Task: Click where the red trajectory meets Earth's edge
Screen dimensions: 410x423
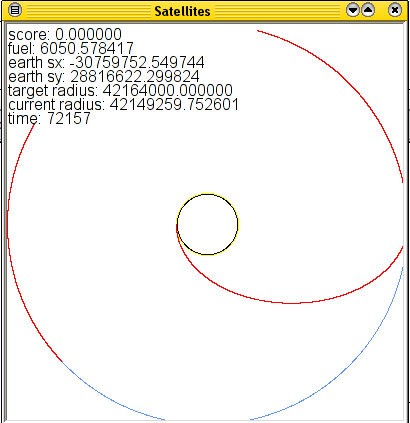Action: (177, 228)
